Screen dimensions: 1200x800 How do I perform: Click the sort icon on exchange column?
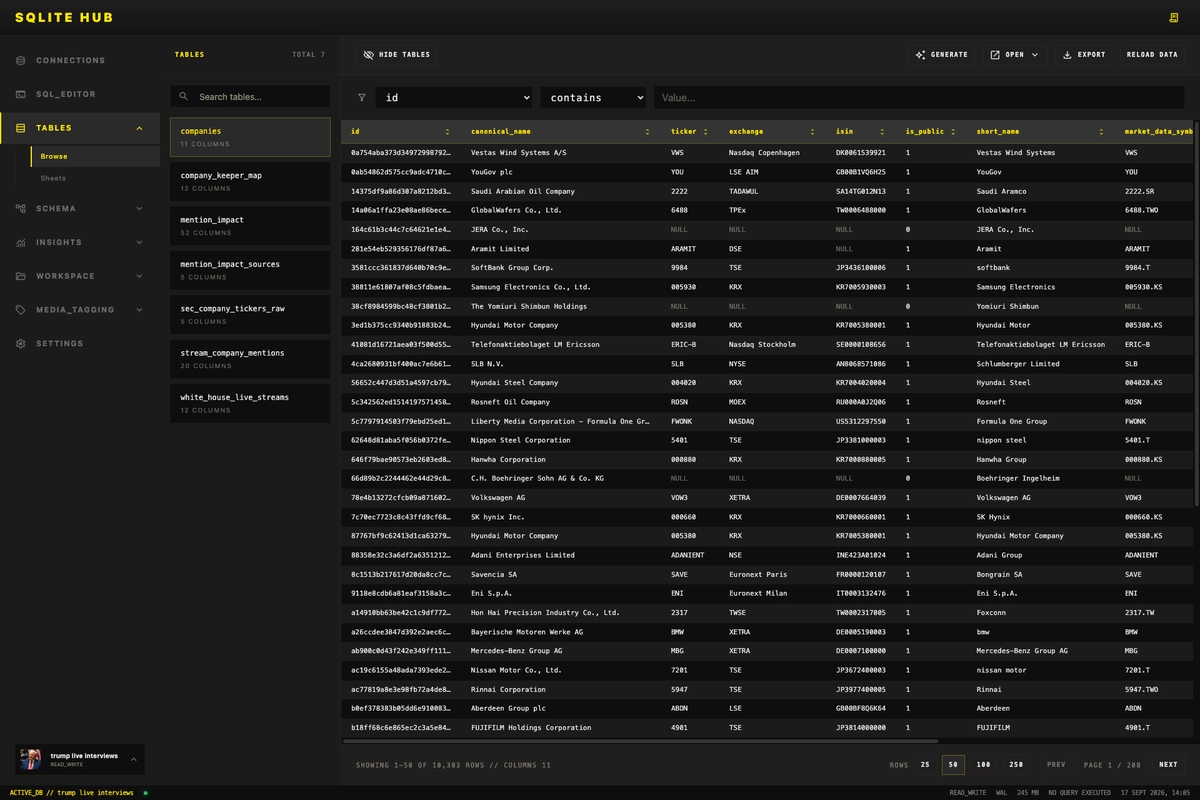(812, 132)
